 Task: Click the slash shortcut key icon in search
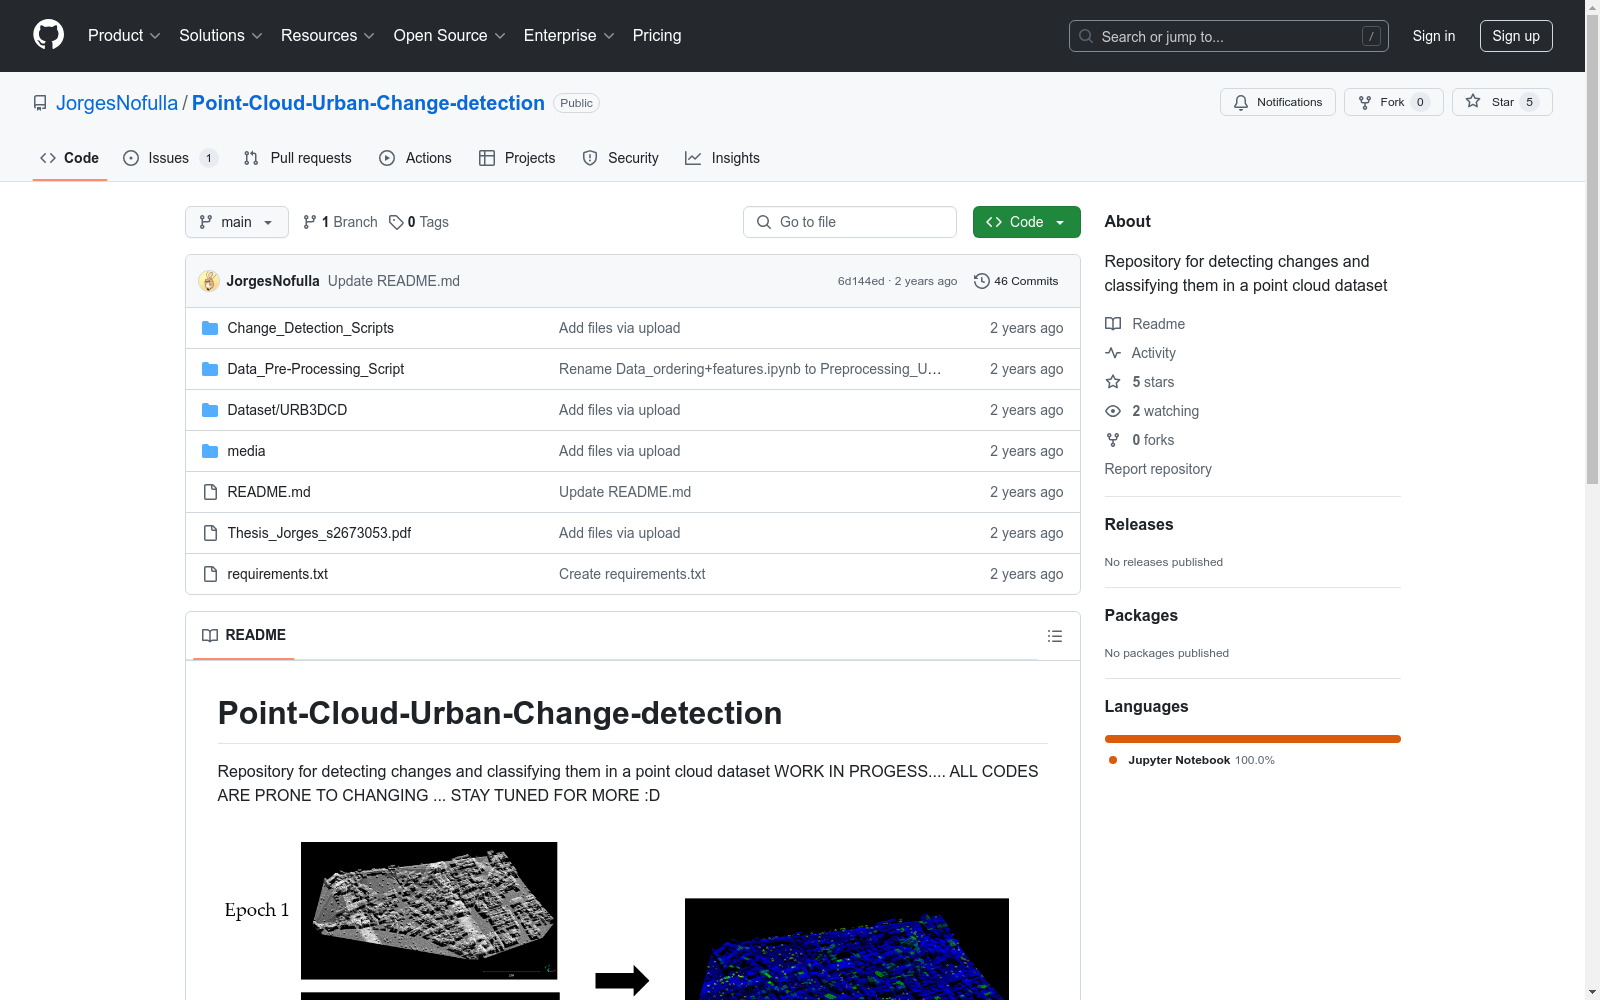(x=1371, y=36)
